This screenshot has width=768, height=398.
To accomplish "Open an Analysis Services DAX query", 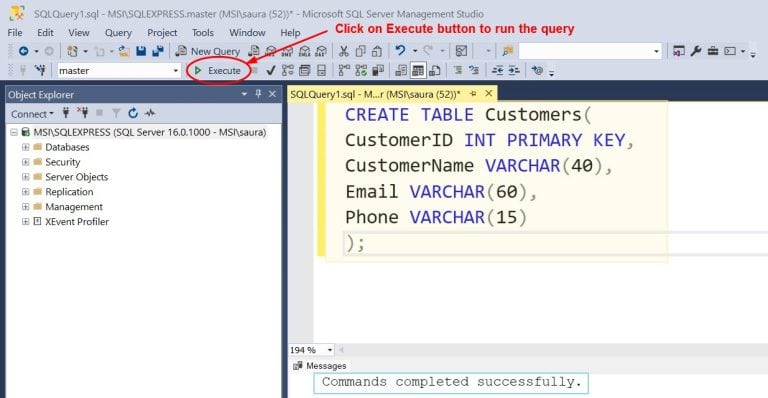I will (321, 51).
